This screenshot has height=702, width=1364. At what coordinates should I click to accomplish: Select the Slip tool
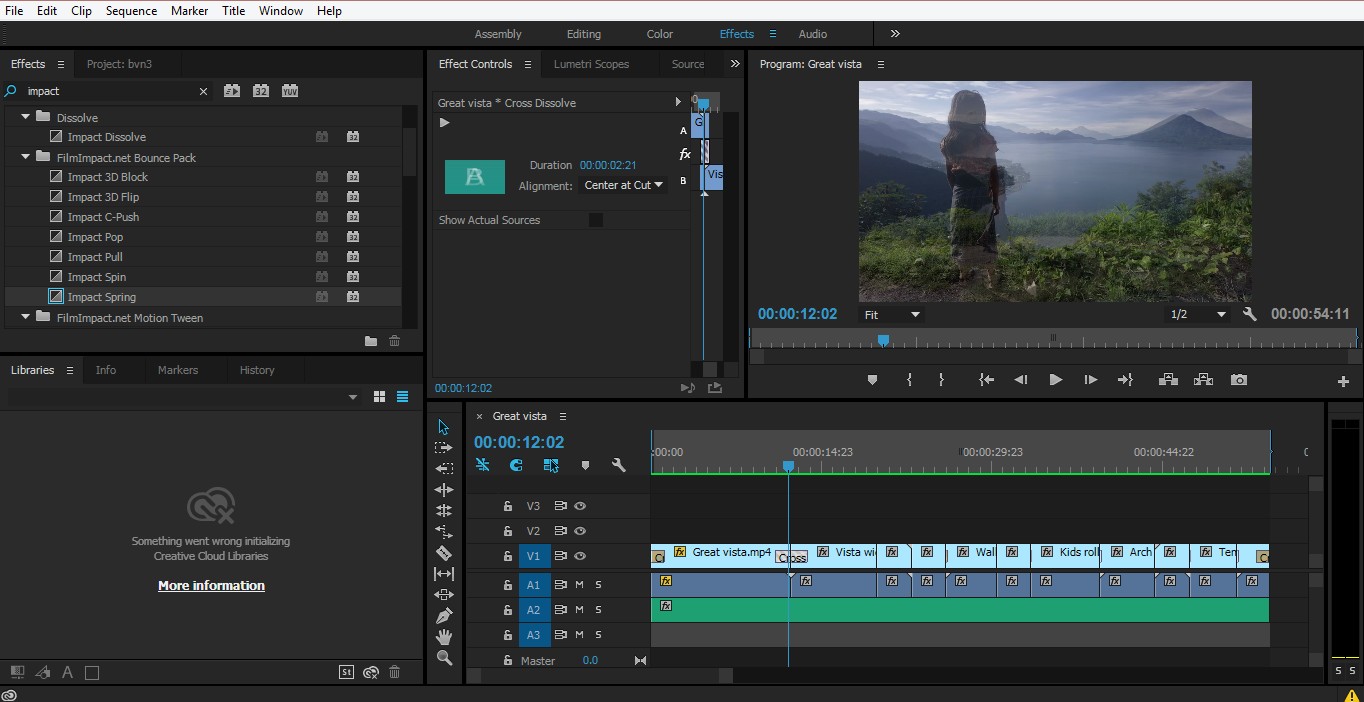(444, 574)
